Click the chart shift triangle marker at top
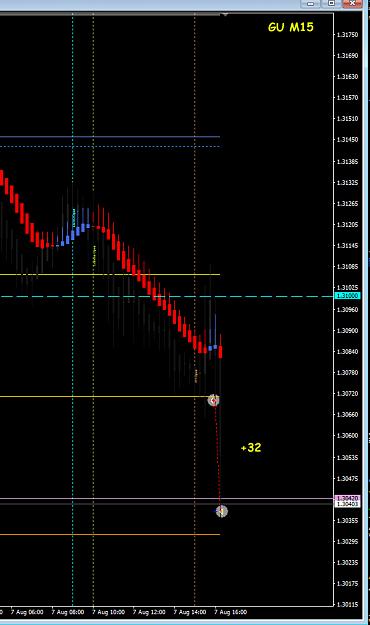 pyautogui.click(x=225, y=15)
